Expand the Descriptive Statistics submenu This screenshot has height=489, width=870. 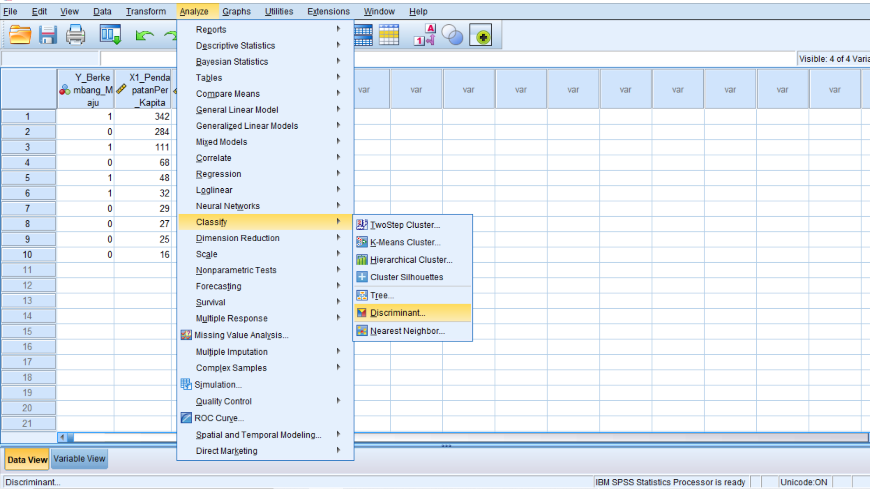click(x=235, y=46)
